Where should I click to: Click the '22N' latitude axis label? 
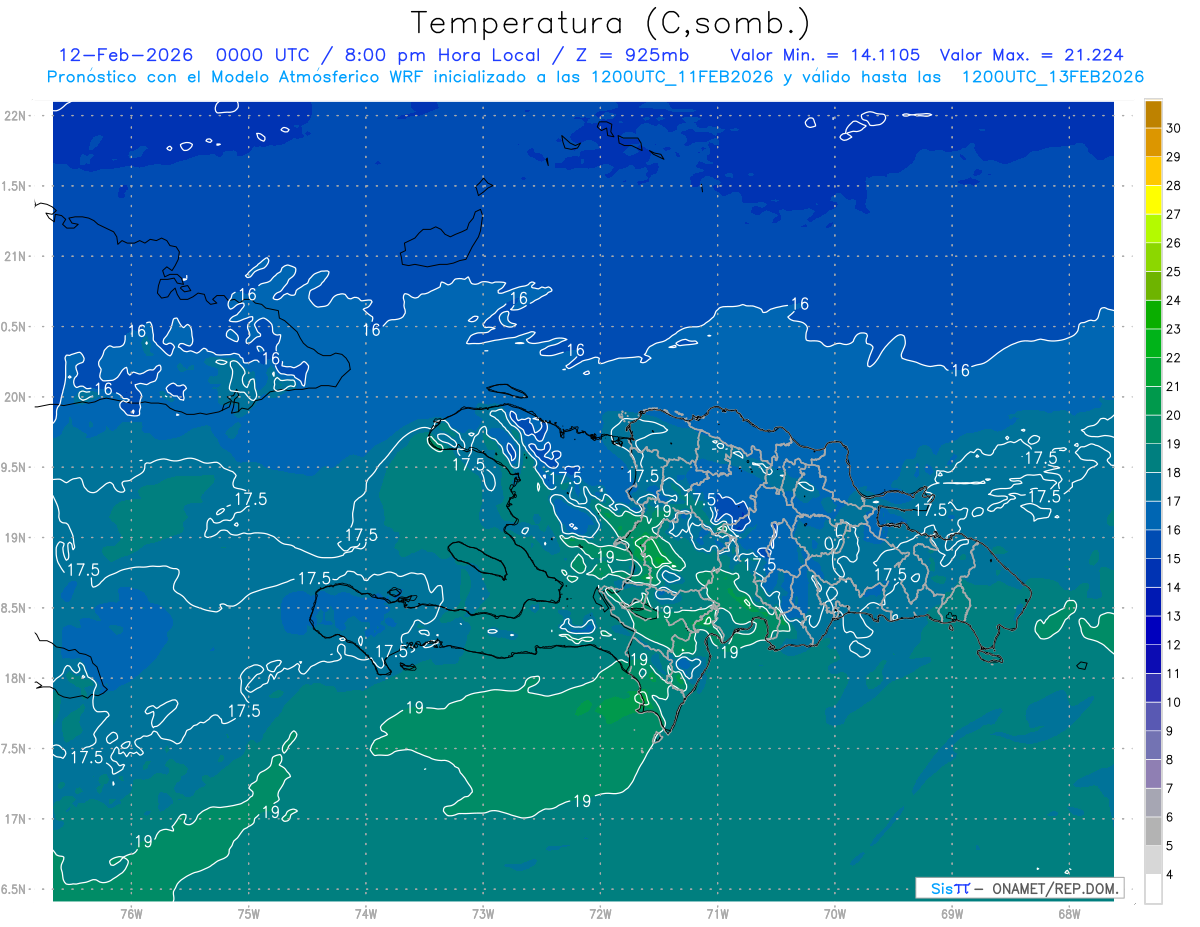(x=16, y=115)
